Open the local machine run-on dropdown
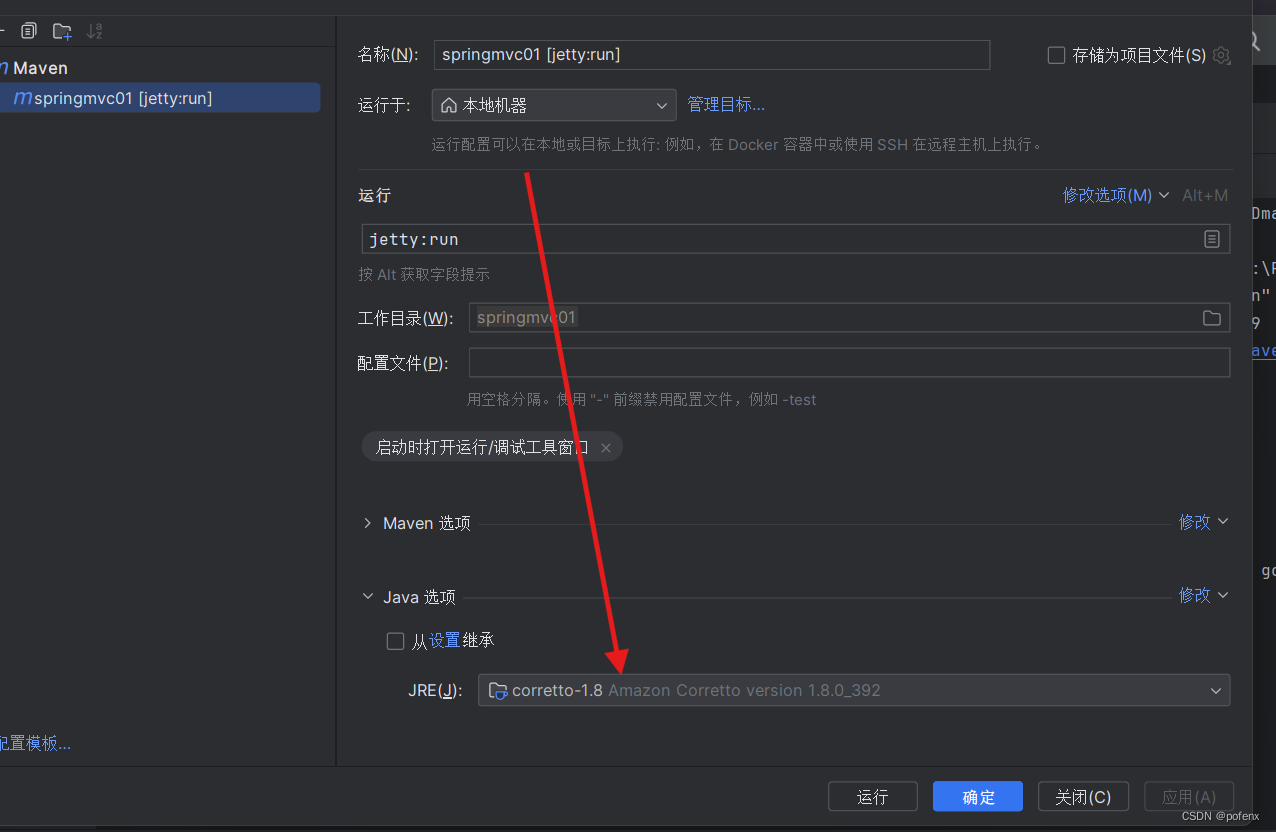Viewport: 1276px width, 832px height. point(554,105)
